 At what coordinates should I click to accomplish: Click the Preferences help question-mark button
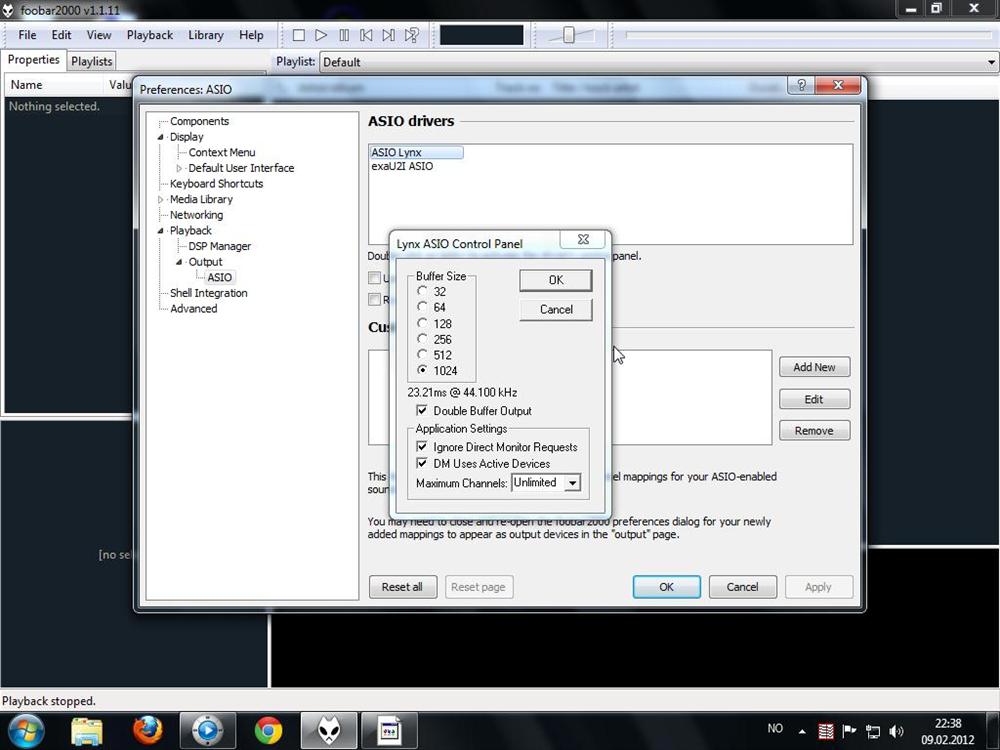[x=801, y=85]
